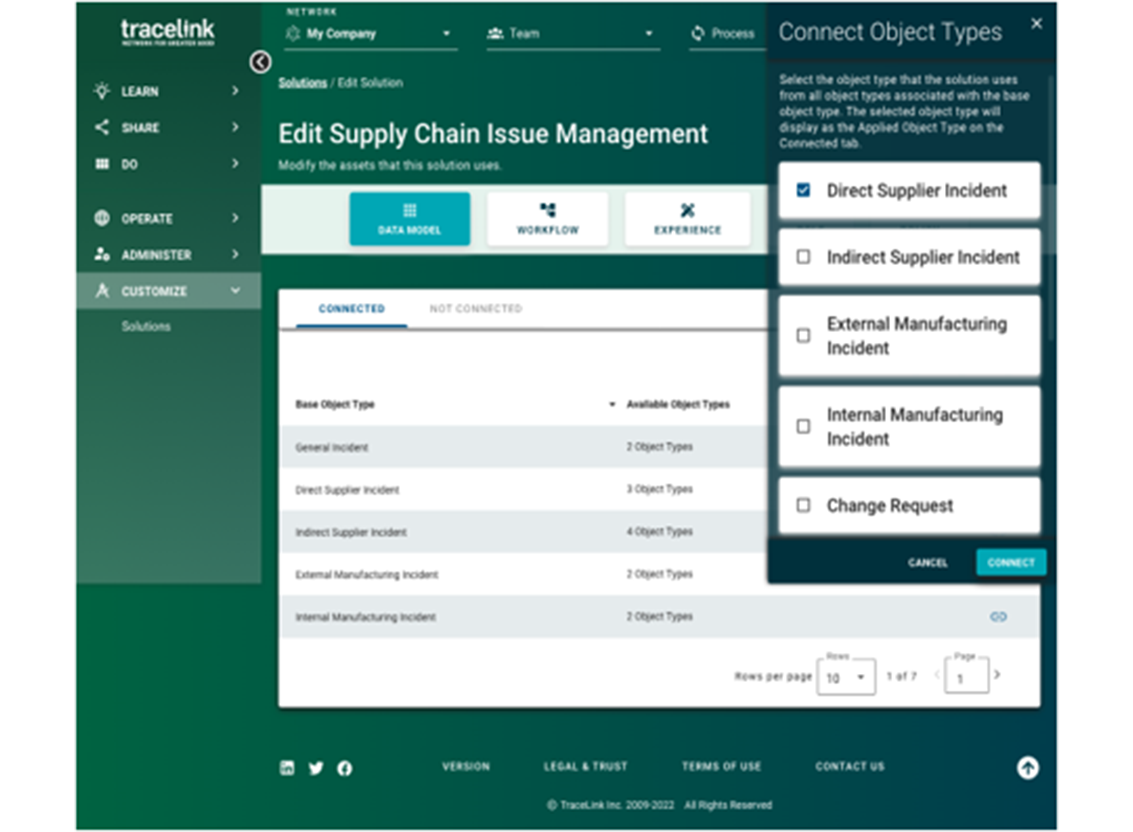
Task: Select the Not Connected tab
Action: coord(475,309)
